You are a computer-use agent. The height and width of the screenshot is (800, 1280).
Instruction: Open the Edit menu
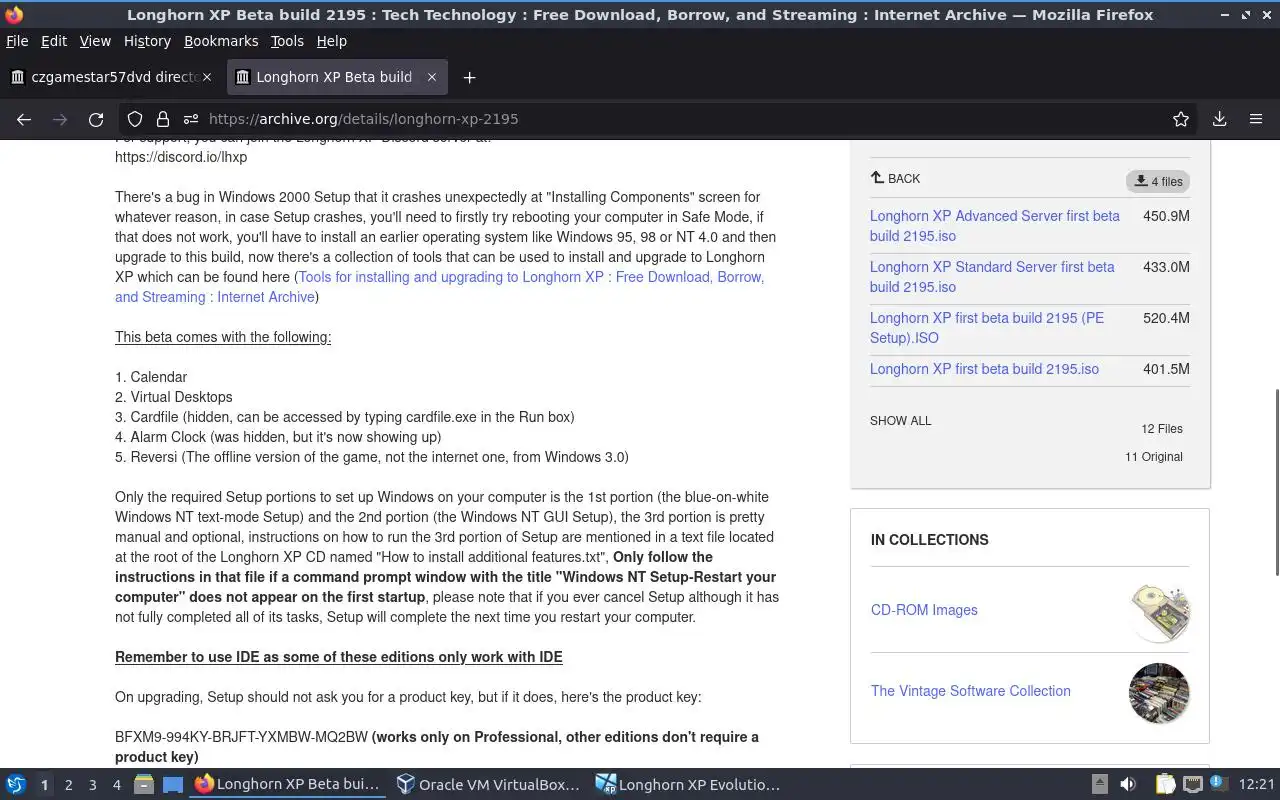[54, 41]
